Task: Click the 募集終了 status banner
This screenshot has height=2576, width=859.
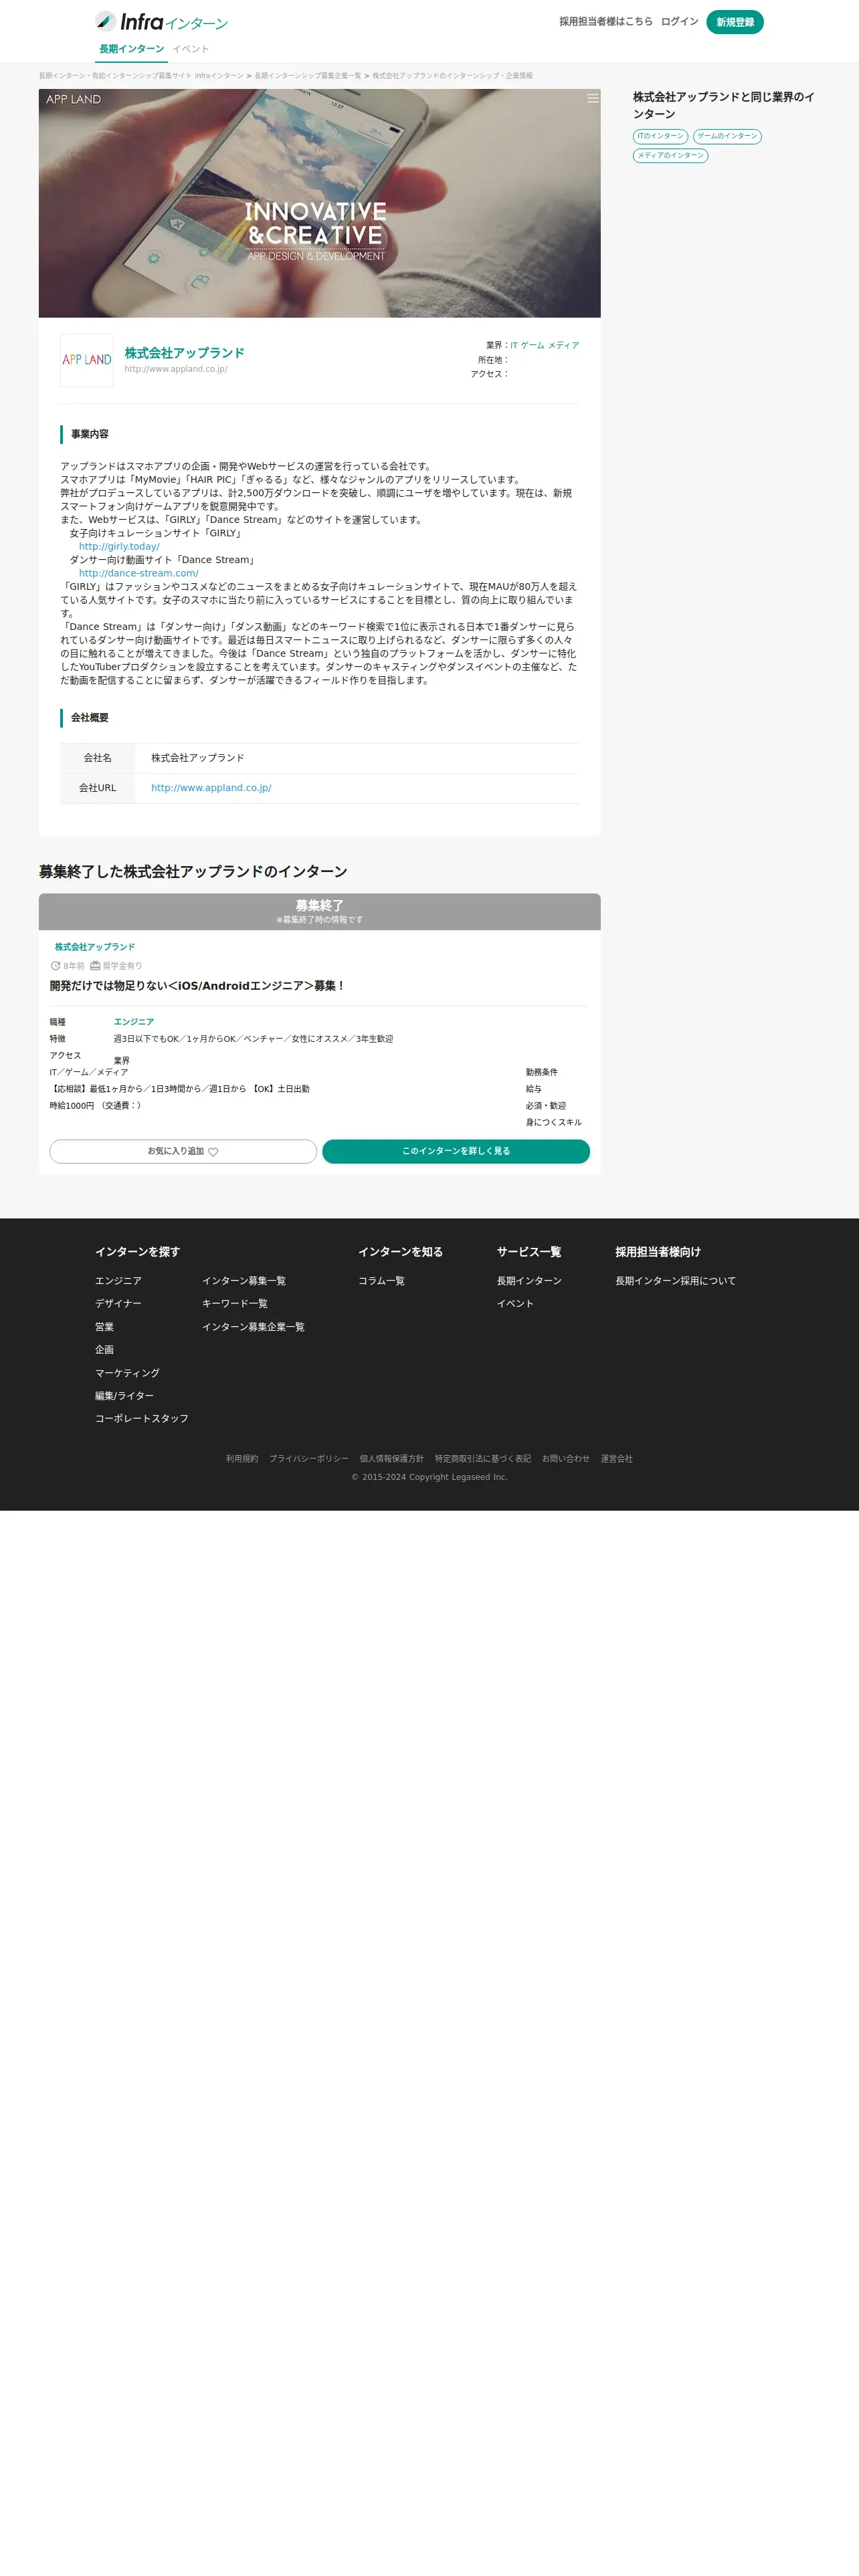Action: coord(320,912)
